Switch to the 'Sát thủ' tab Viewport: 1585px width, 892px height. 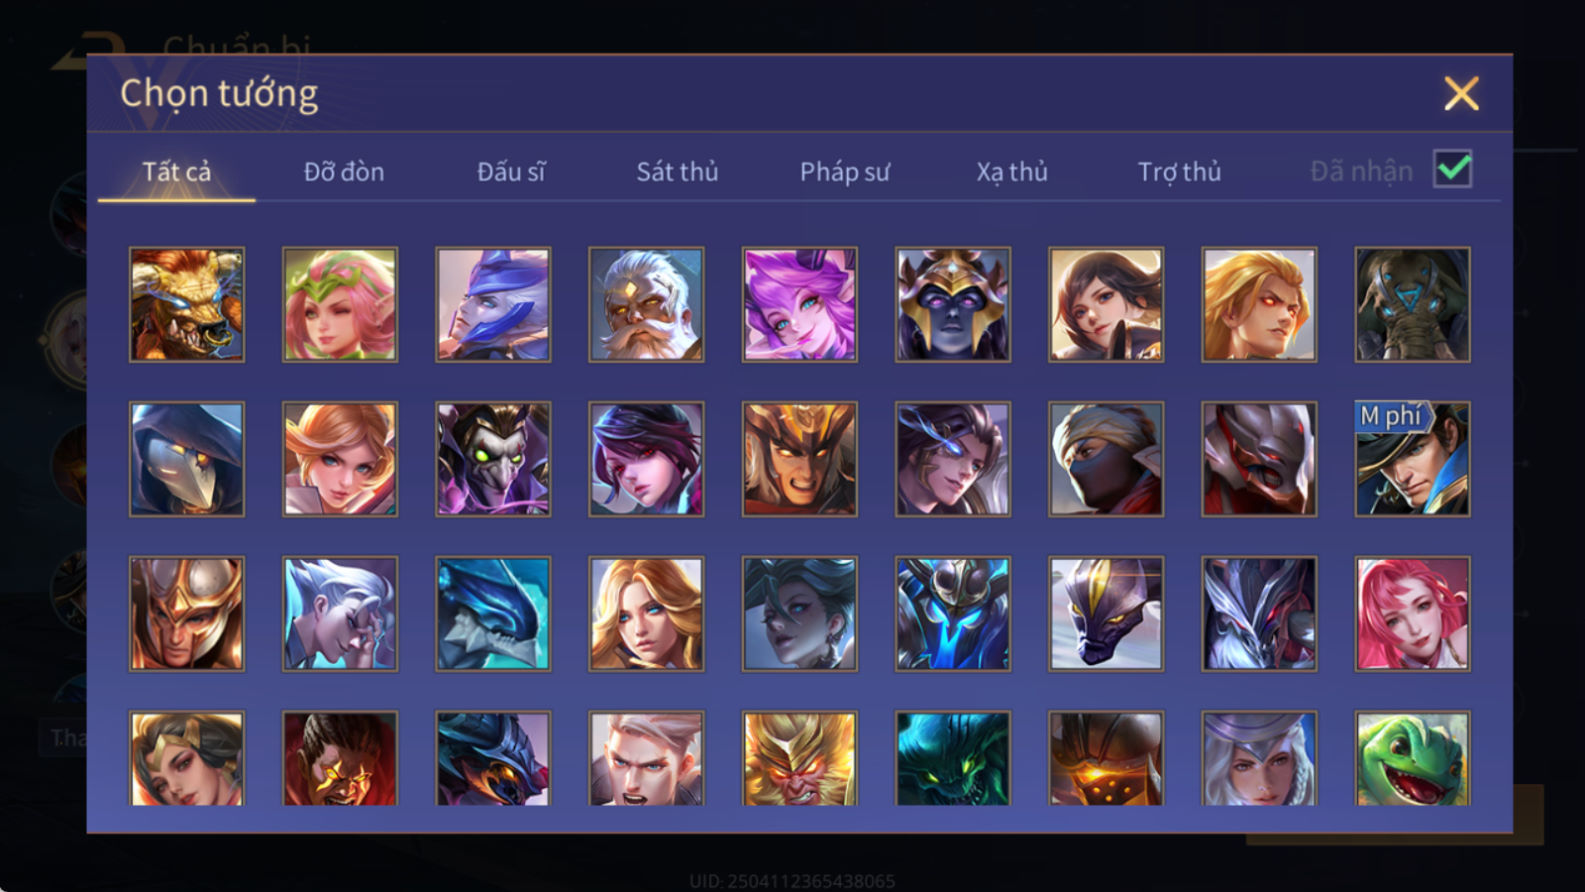[x=677, y=172]
